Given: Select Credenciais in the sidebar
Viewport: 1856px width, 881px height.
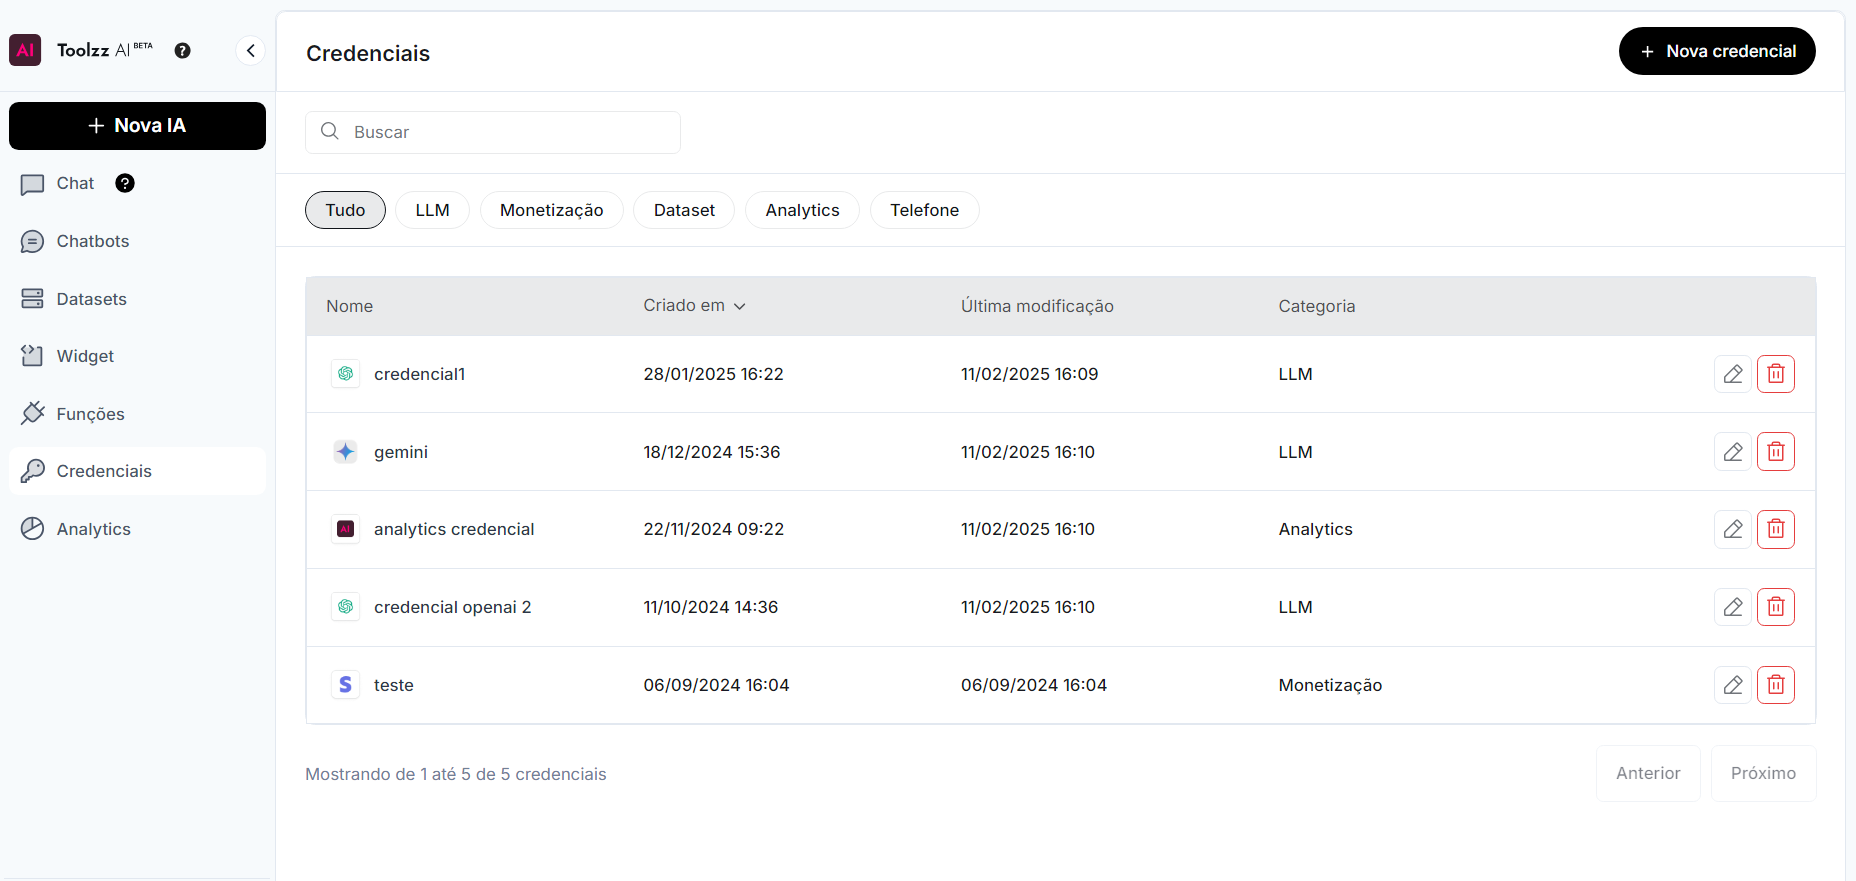Looking at the screenshot, I should [137, 471].
